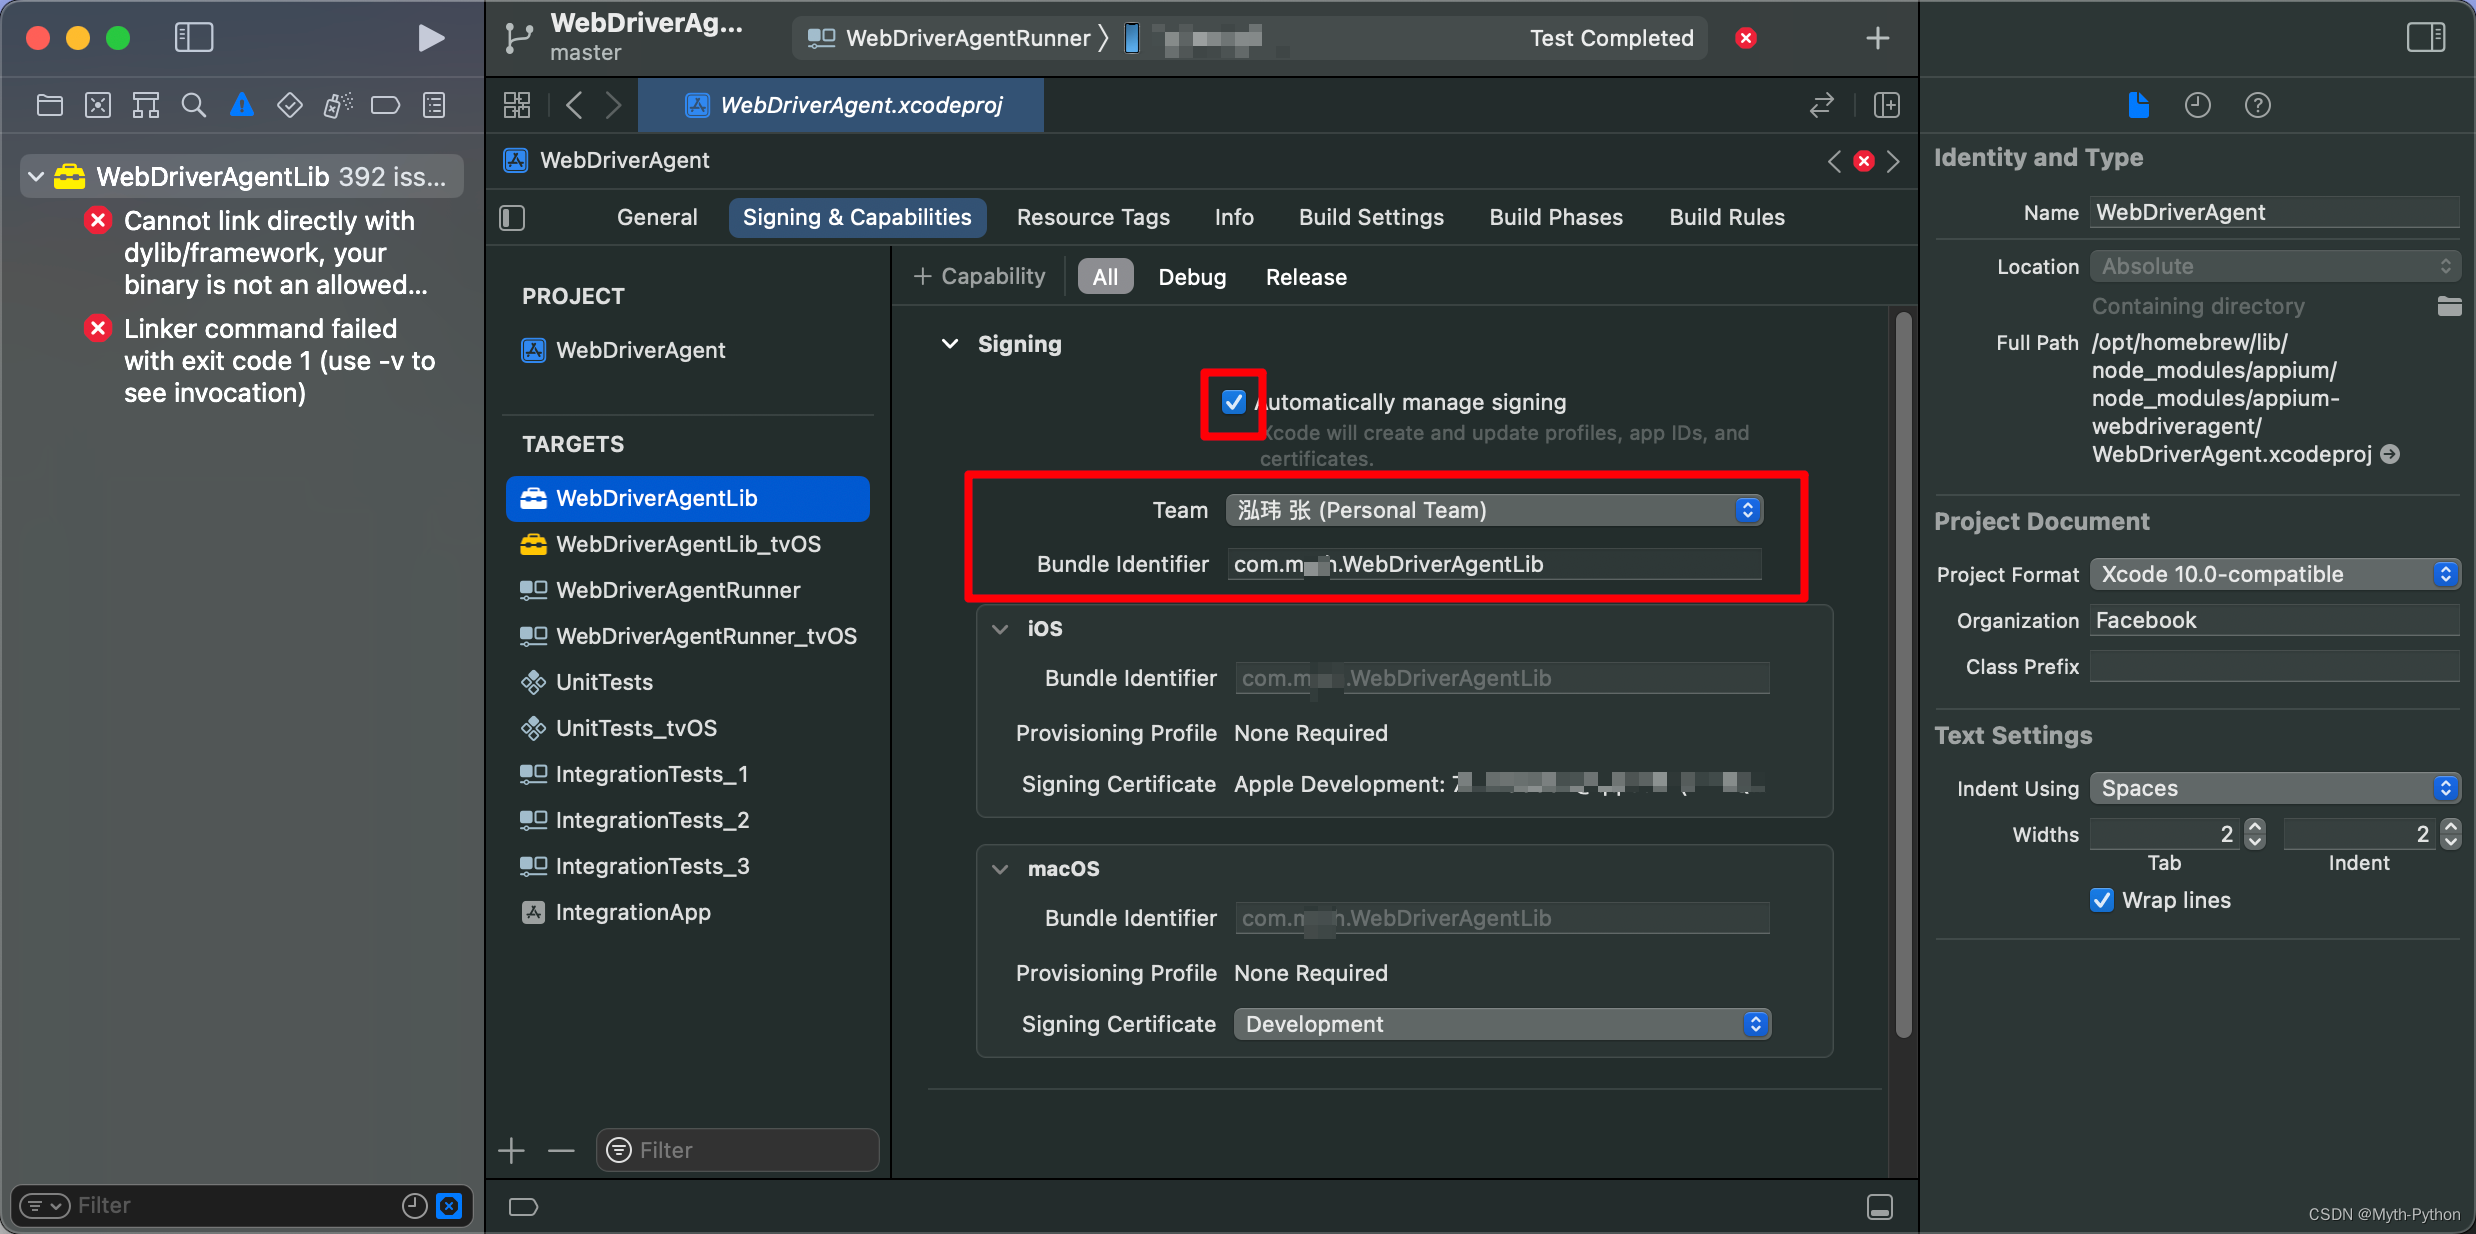Collapse the Signing section
Viewport: 2476px width, 1234px height.
[950, 344]
